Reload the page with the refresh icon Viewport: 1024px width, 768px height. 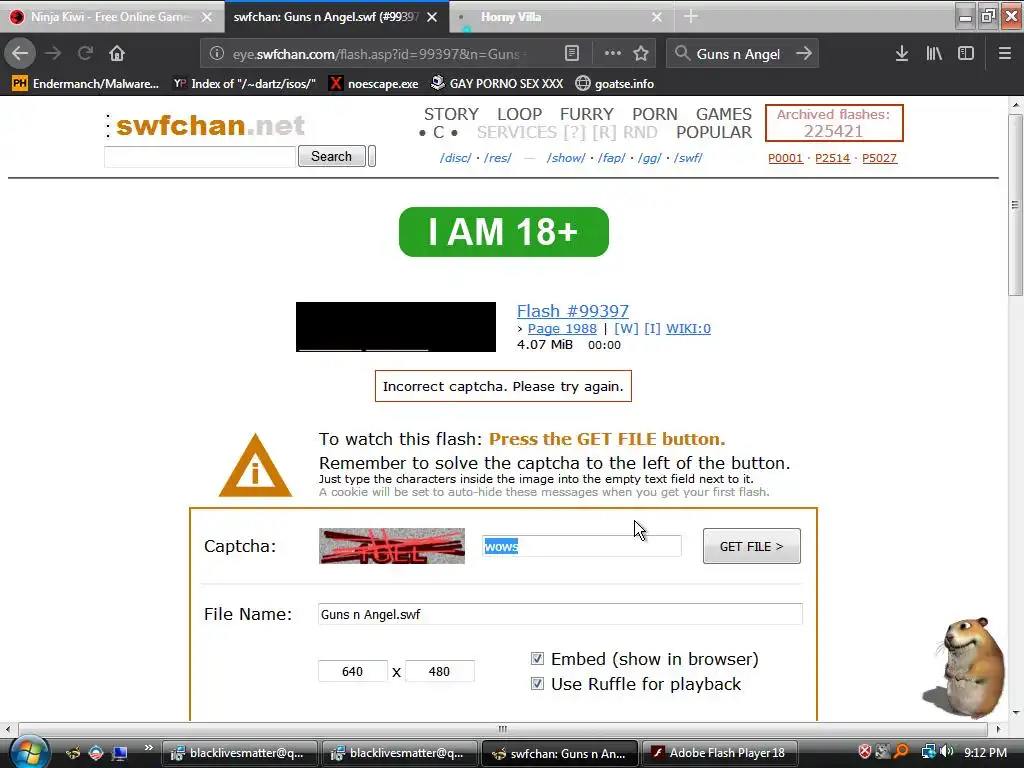(85, 54)
